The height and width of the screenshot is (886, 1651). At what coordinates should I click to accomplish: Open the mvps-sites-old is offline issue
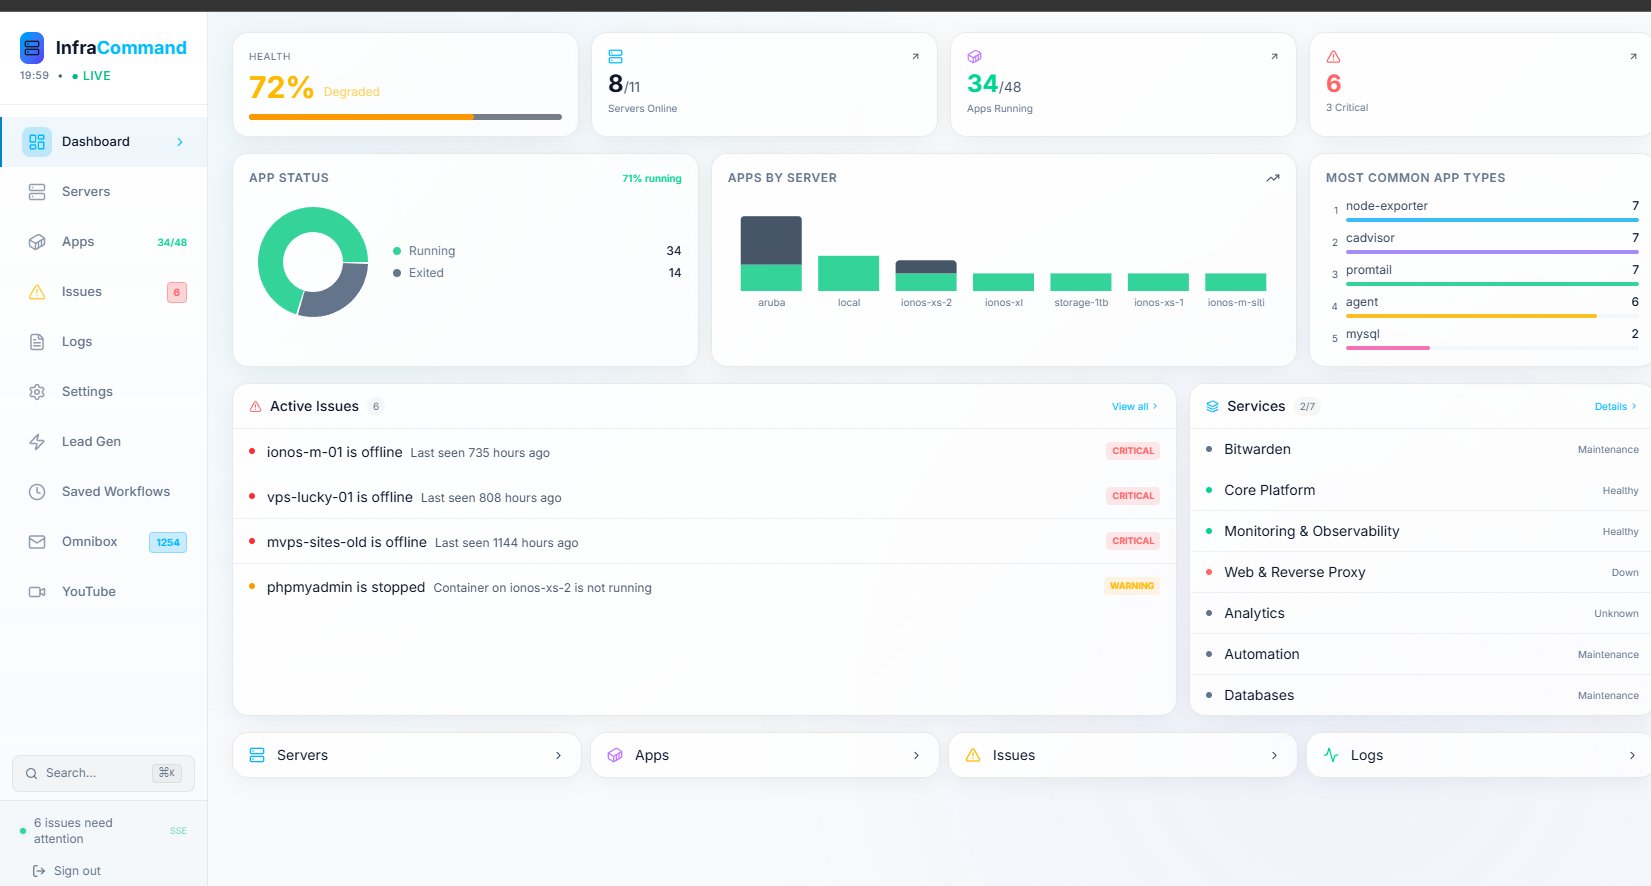704,542
